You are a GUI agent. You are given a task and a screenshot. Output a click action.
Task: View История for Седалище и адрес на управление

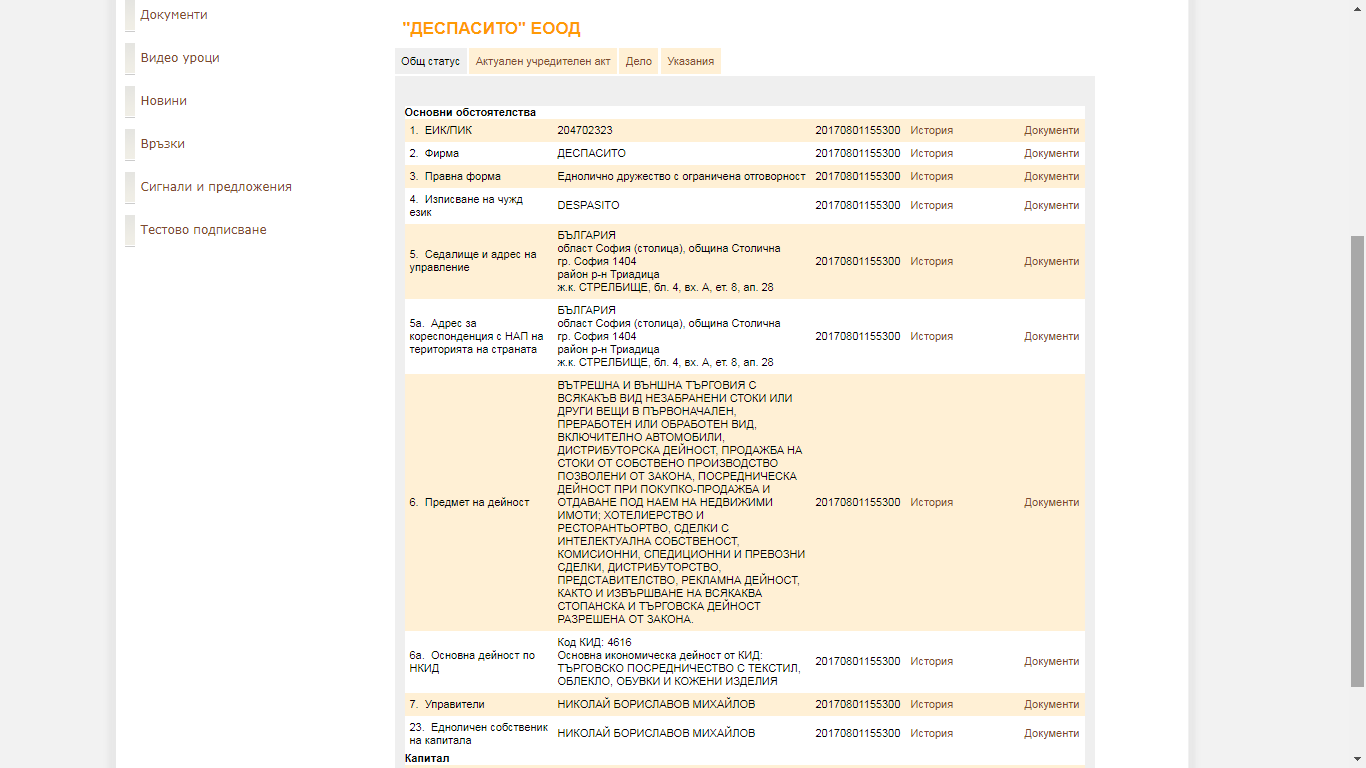point(931,261)
